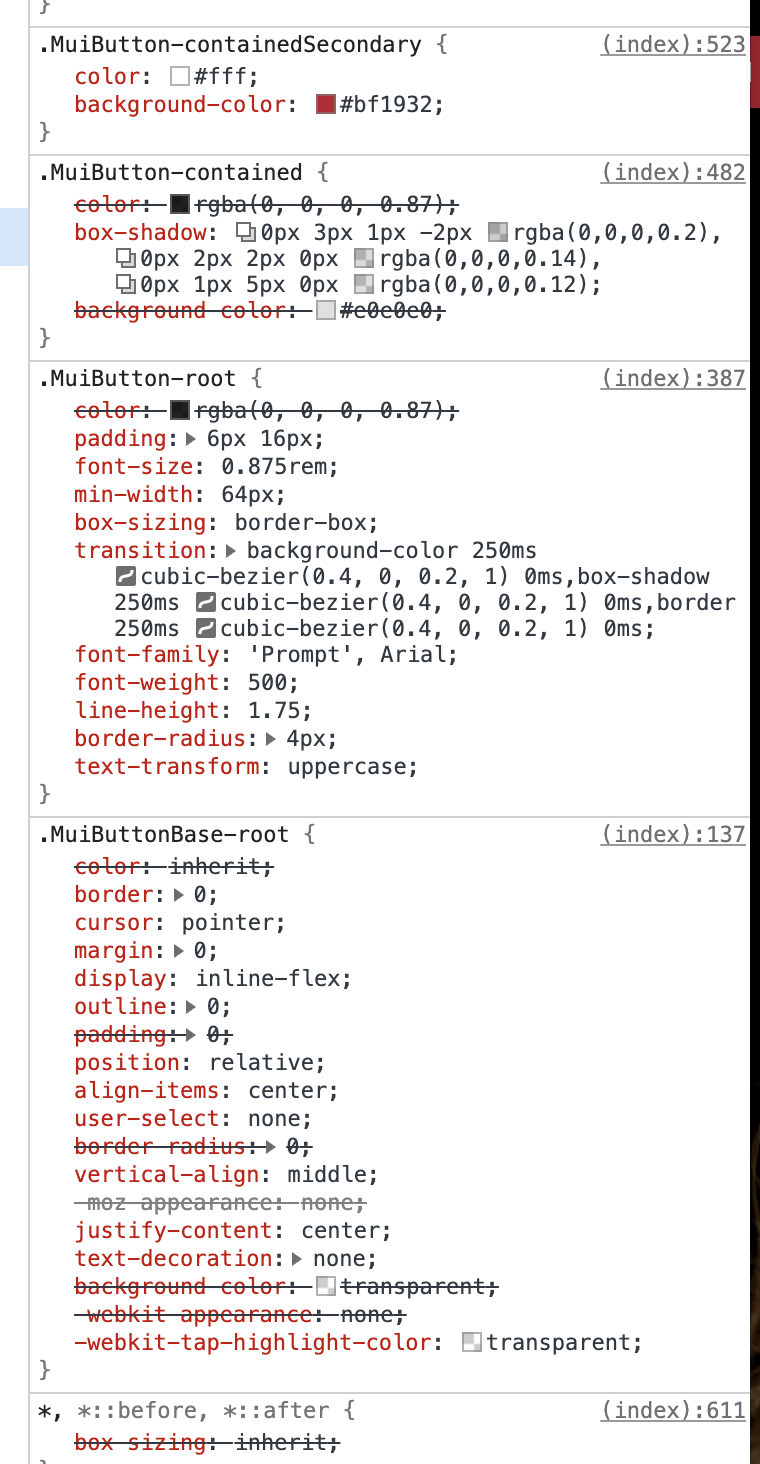The image size is (760, 1464).
Task: Open (index):482 source for MuiButton-contained
Action: [672, 172]
